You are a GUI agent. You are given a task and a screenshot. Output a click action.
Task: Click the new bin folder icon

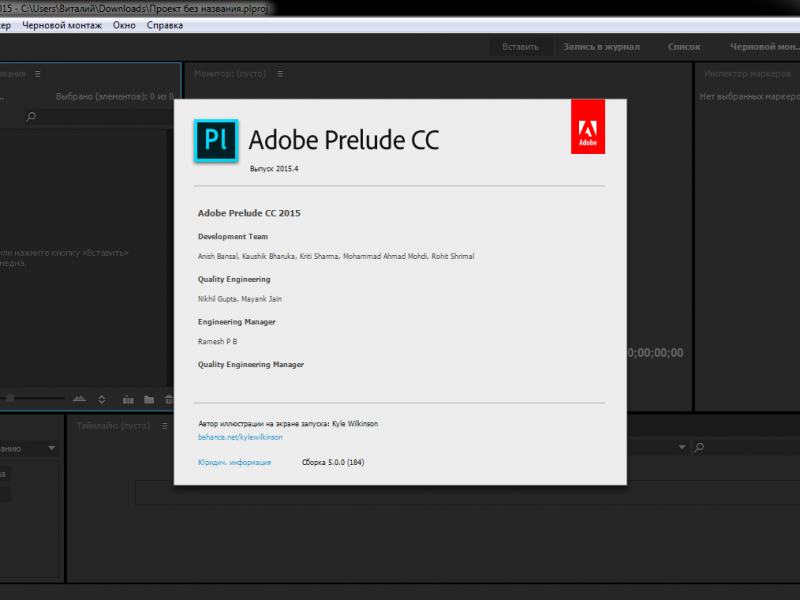pos(149,399)
